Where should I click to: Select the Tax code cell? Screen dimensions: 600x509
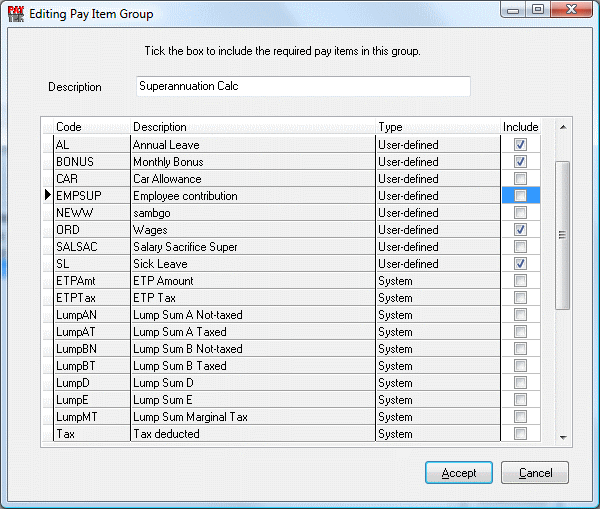coord(92,434)
